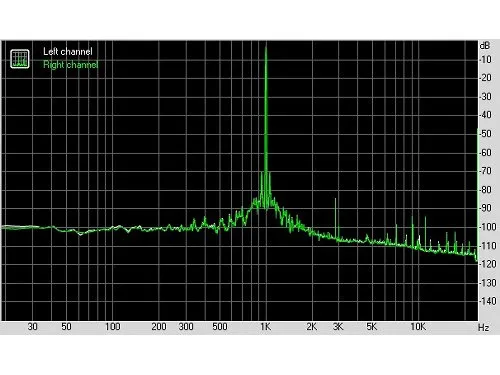The image size is (500, 375).
Task: Click the 5K frequency axis label
Action: (x=372, y=327)
